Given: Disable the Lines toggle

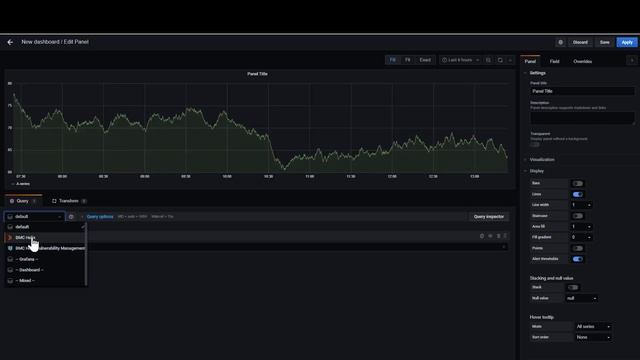Looking at the screenshot, I should click(578, 194).
